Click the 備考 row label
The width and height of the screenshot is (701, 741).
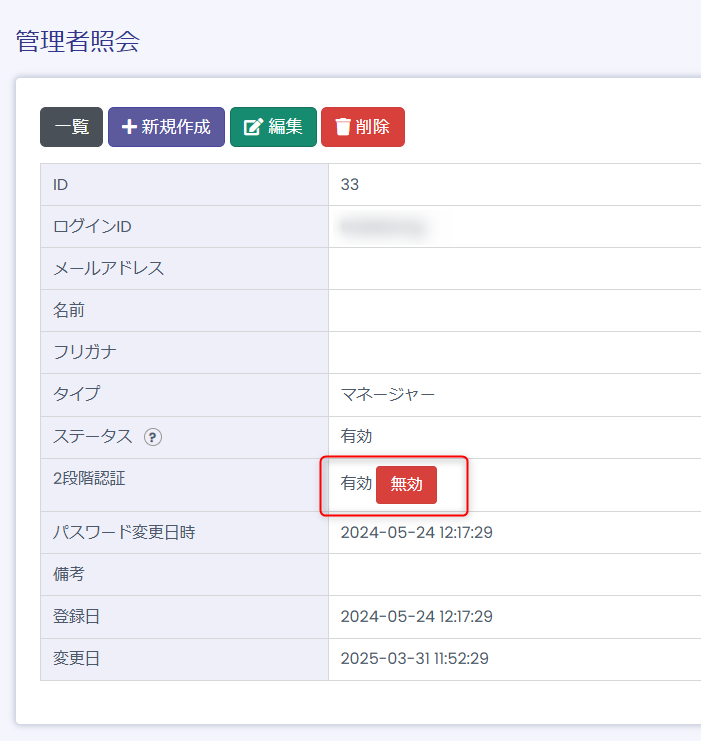(x=69, y=574)
